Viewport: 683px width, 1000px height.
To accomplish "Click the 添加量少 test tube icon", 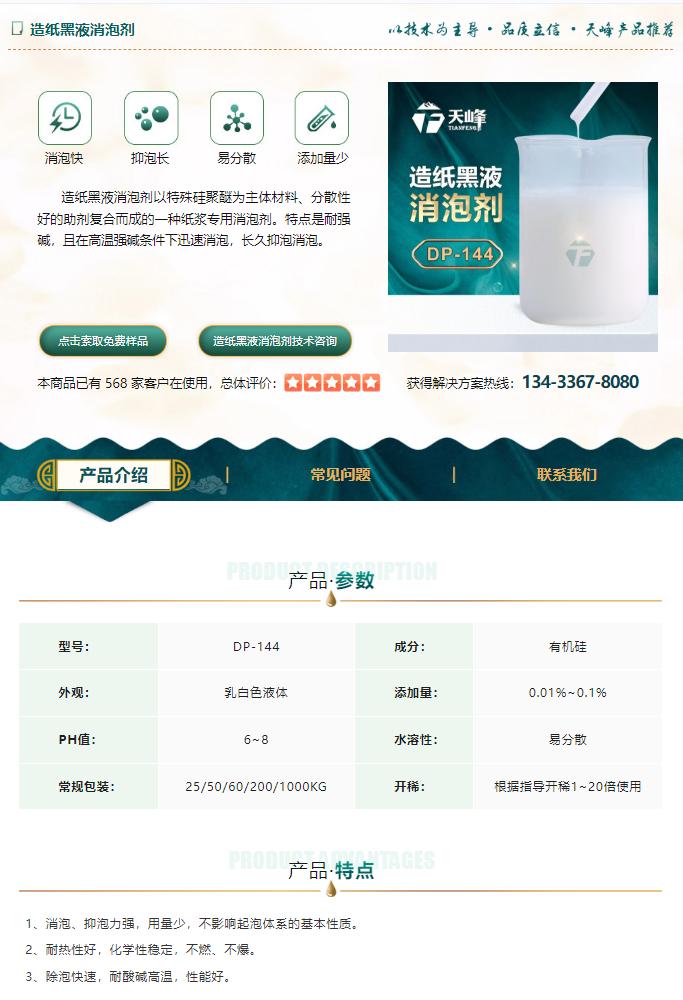I will (322, 118).
